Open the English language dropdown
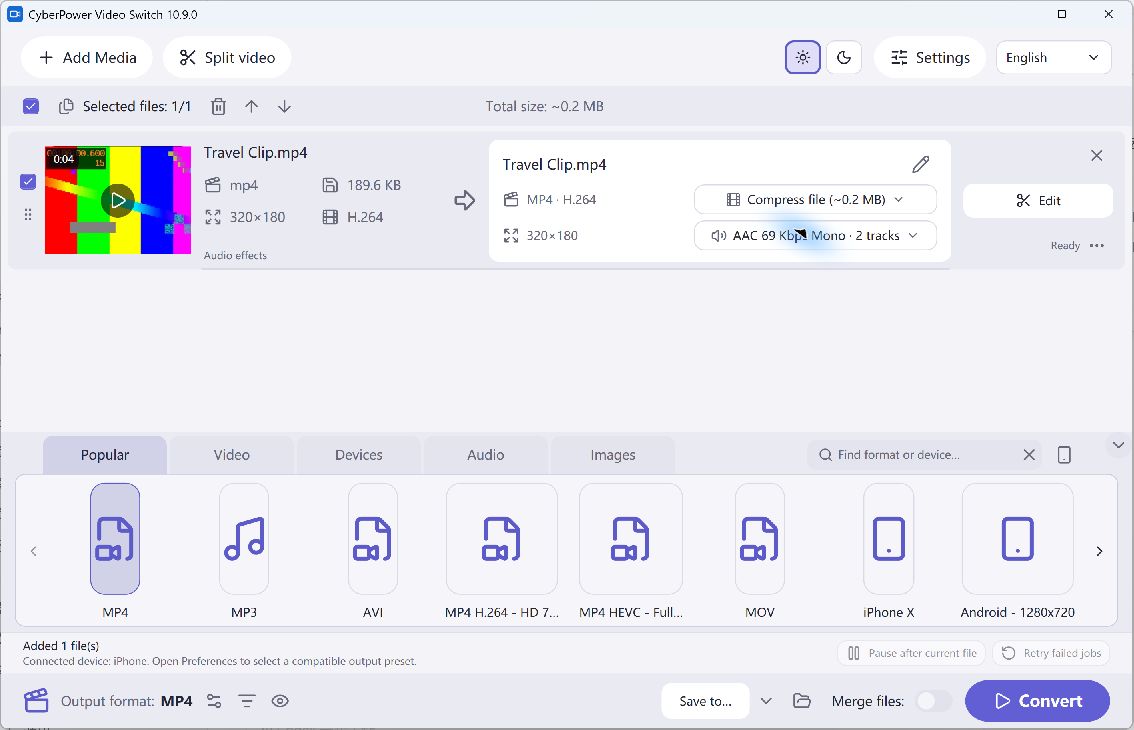The image size is (1134, 730). (1053, 58)
